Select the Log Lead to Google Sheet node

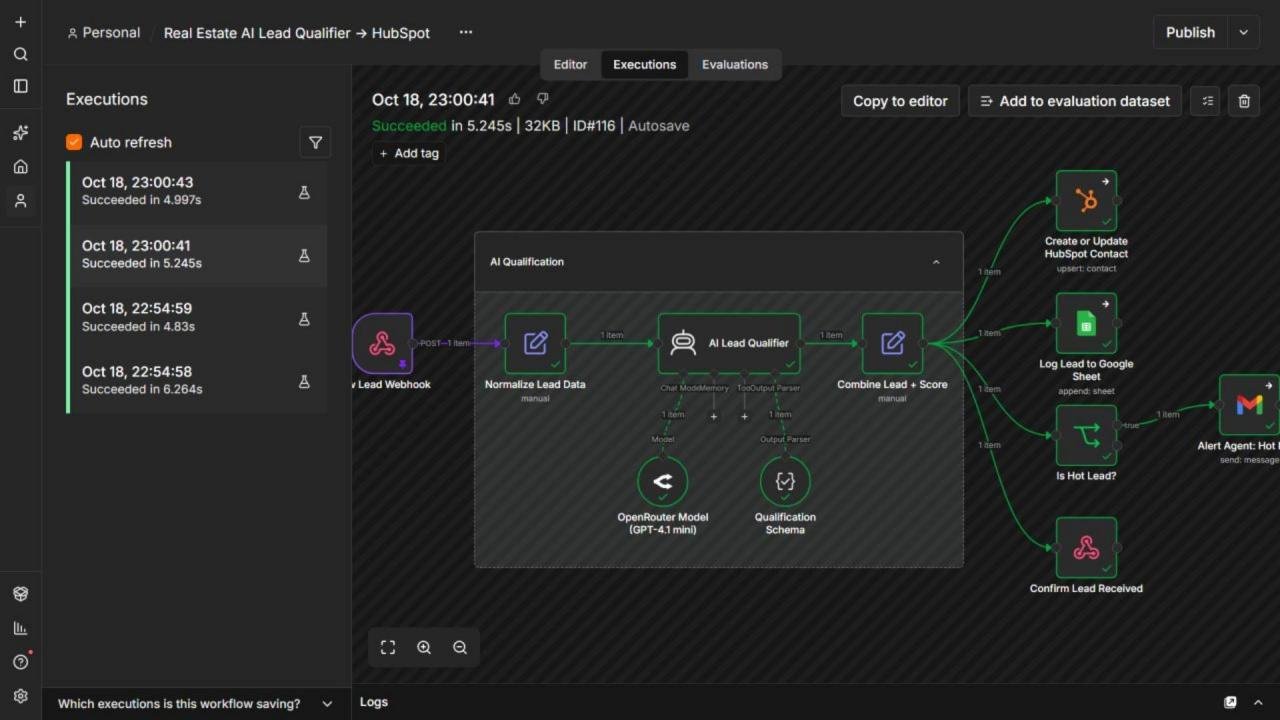[x=1086, y=323]
